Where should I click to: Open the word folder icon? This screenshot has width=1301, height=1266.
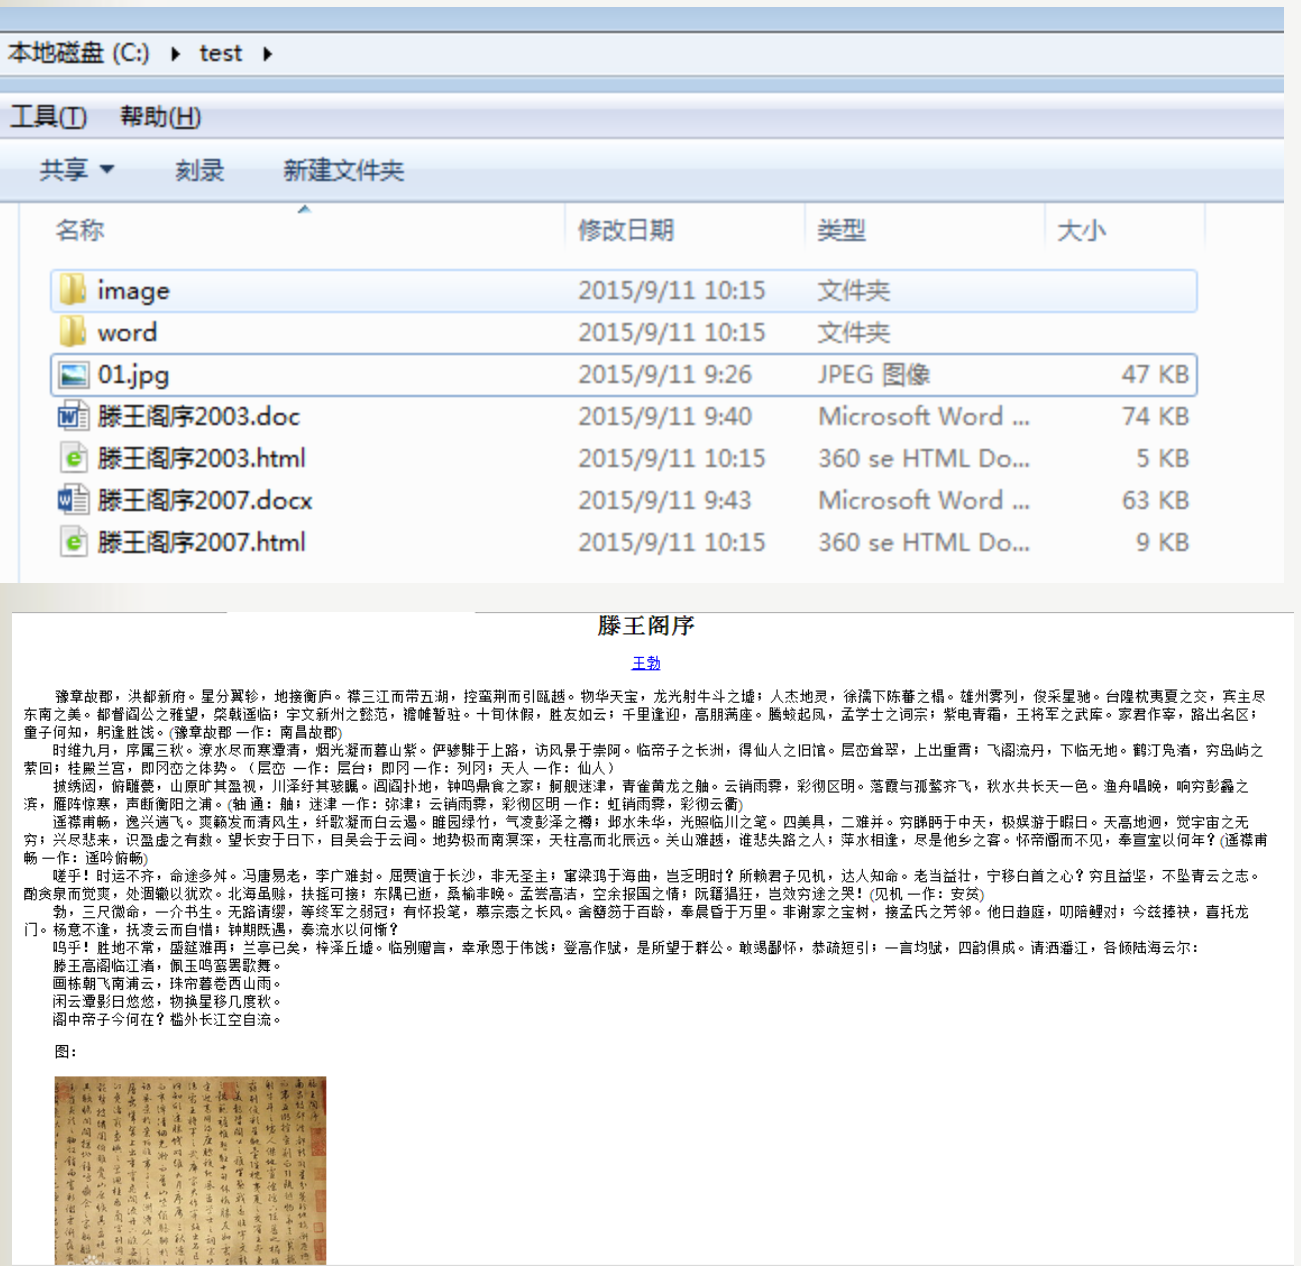click(71, 332)
